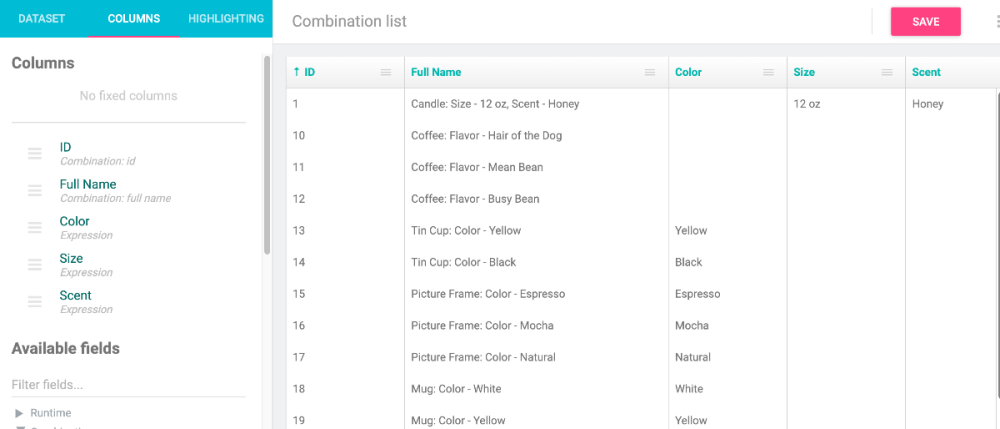Image resolution: width=1000 pixels, height=429 pixels.
Task: Click the ID ascending sort arrow
Action: [x=296, y=72]
